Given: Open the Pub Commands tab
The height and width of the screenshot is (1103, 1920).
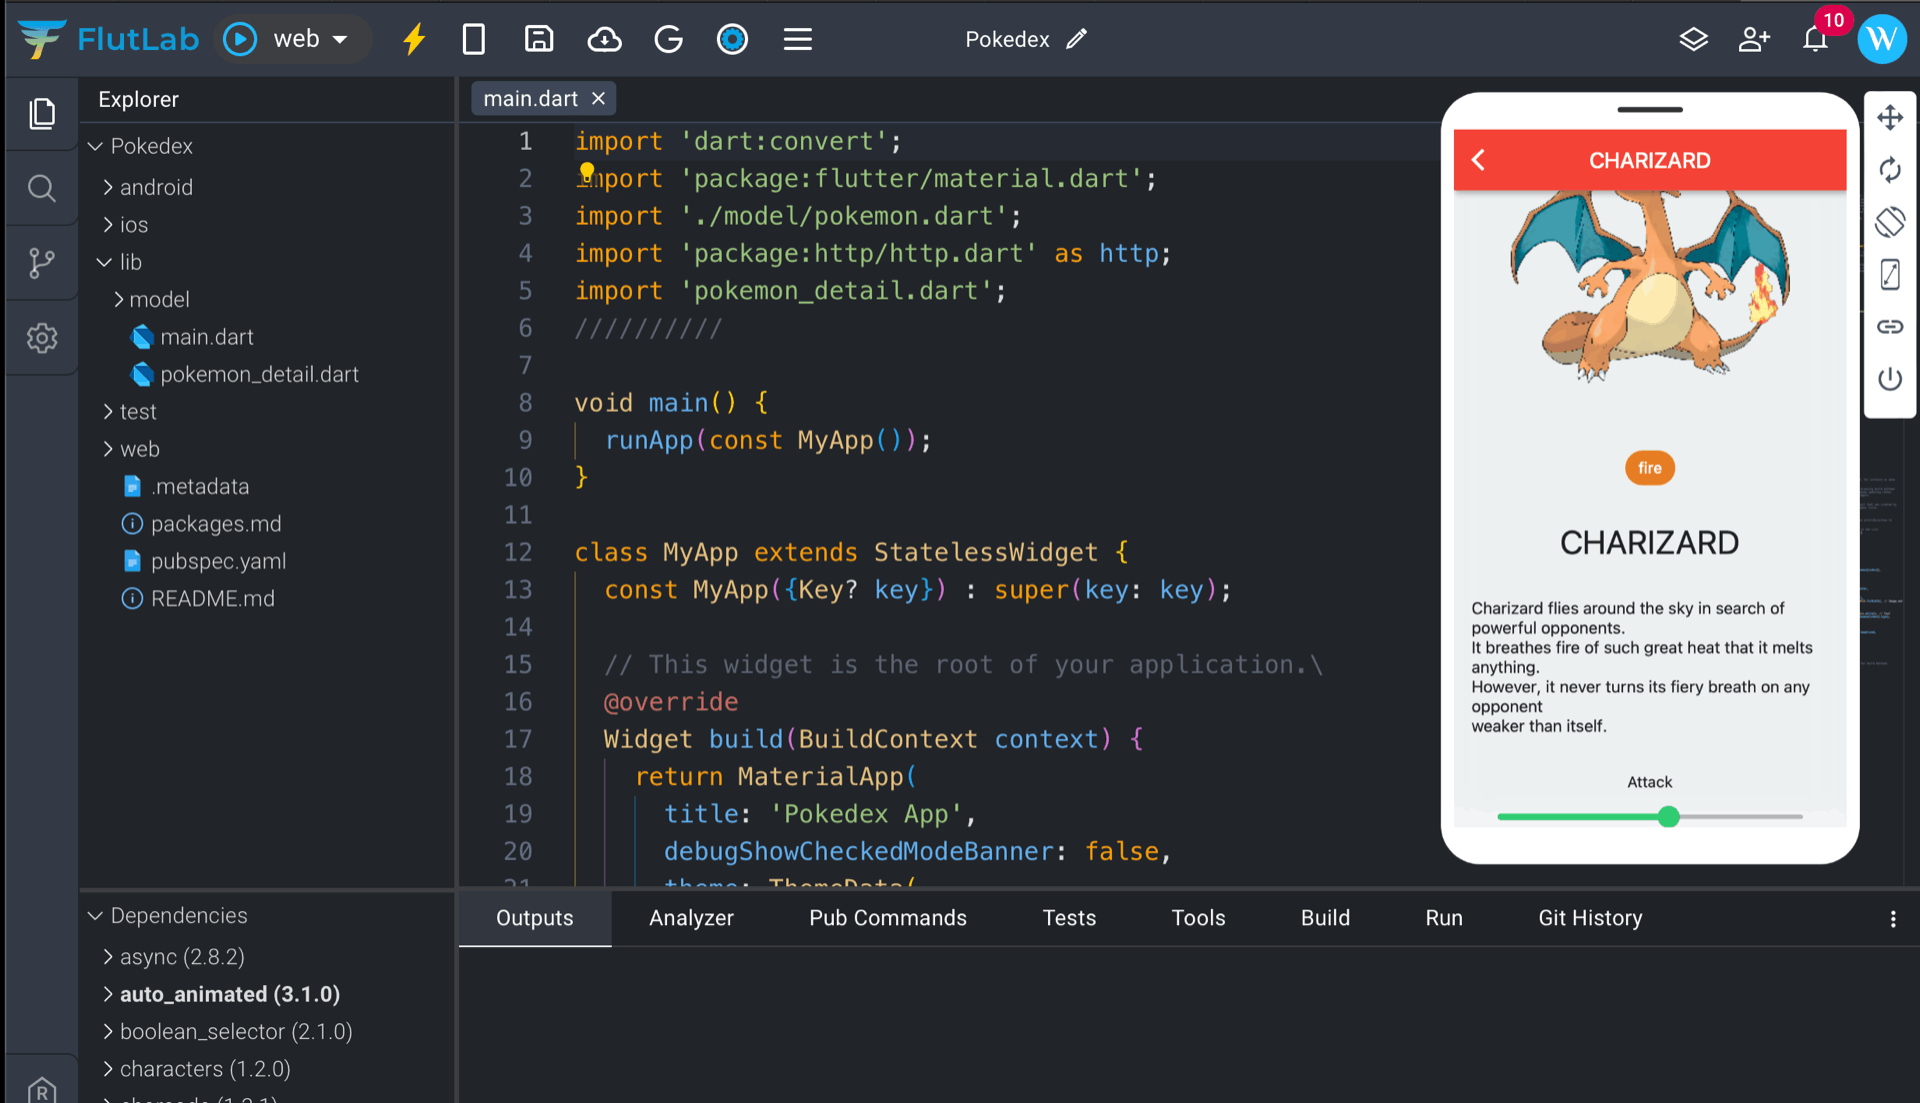Looking at the screenshot, I should 887,918.
